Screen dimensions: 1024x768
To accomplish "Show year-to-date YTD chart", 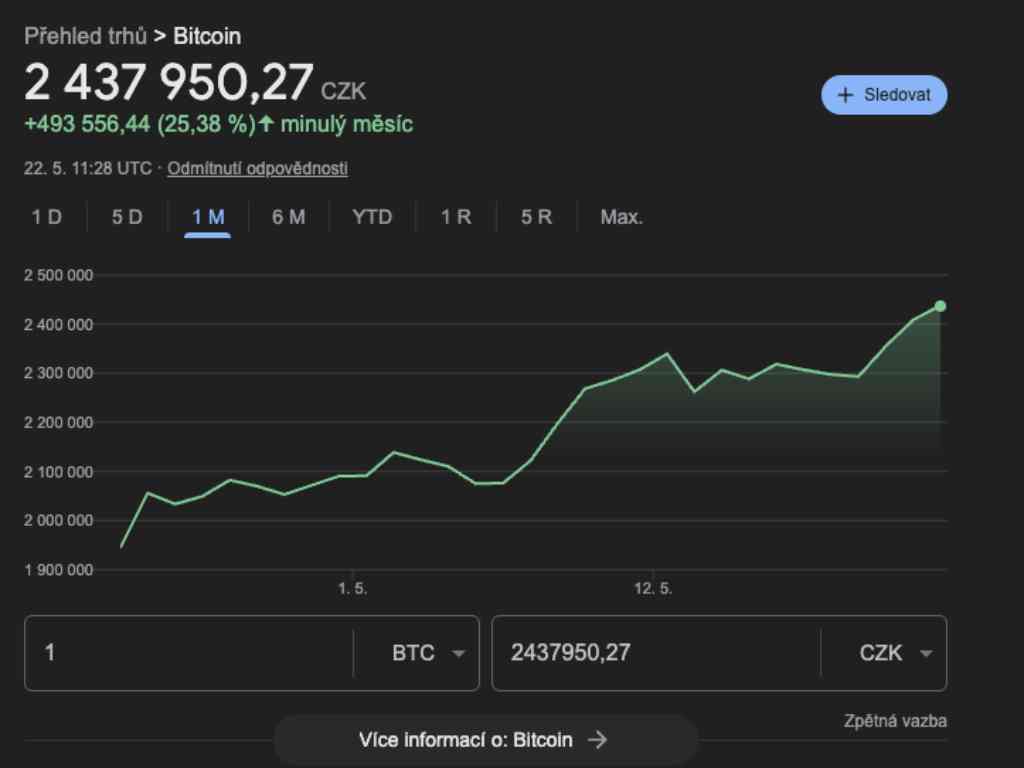I will [372, 217].
